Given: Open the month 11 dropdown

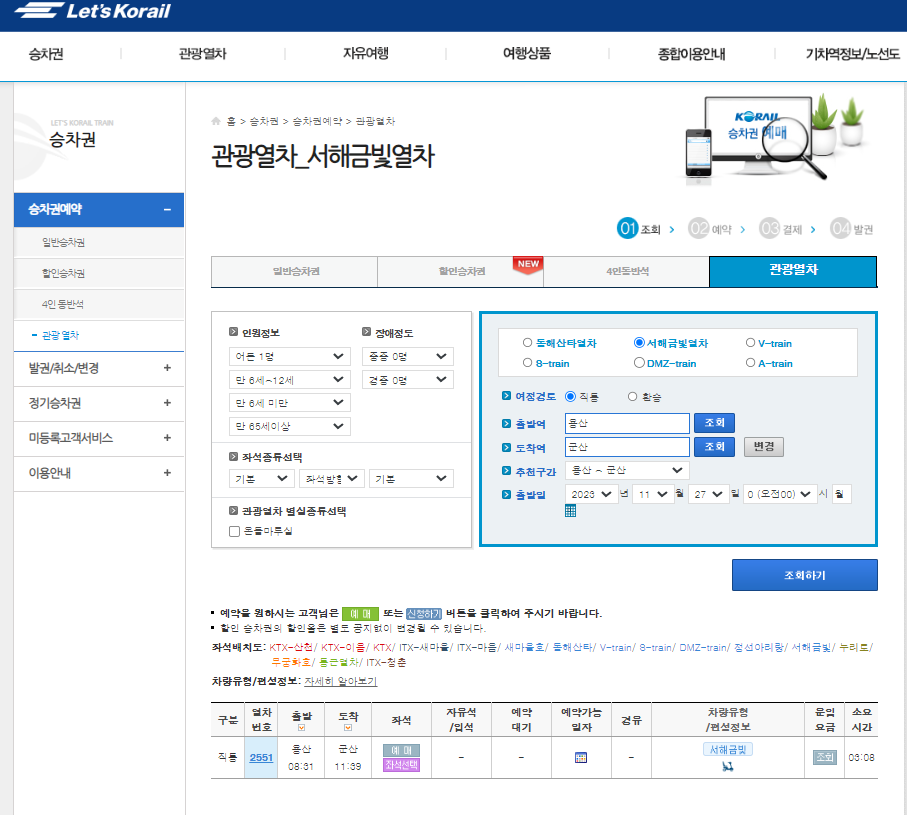Looking at the screenshot, I should point(654,494).
